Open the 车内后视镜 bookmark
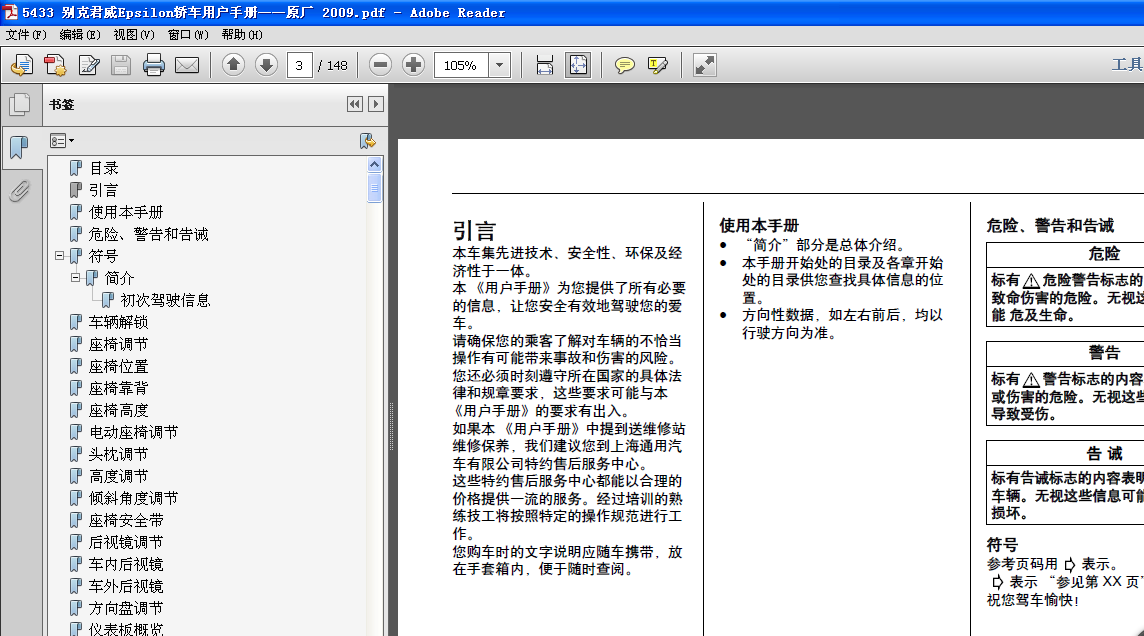The height and width of the screenshot is (636, 1144). [126, 564]
